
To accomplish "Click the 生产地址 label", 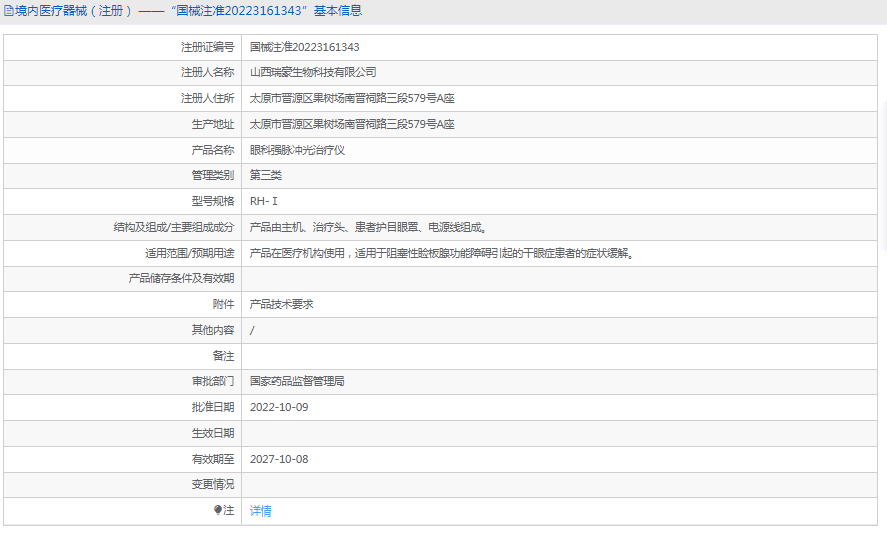I will pyautogui.click(x=213, y=124).
